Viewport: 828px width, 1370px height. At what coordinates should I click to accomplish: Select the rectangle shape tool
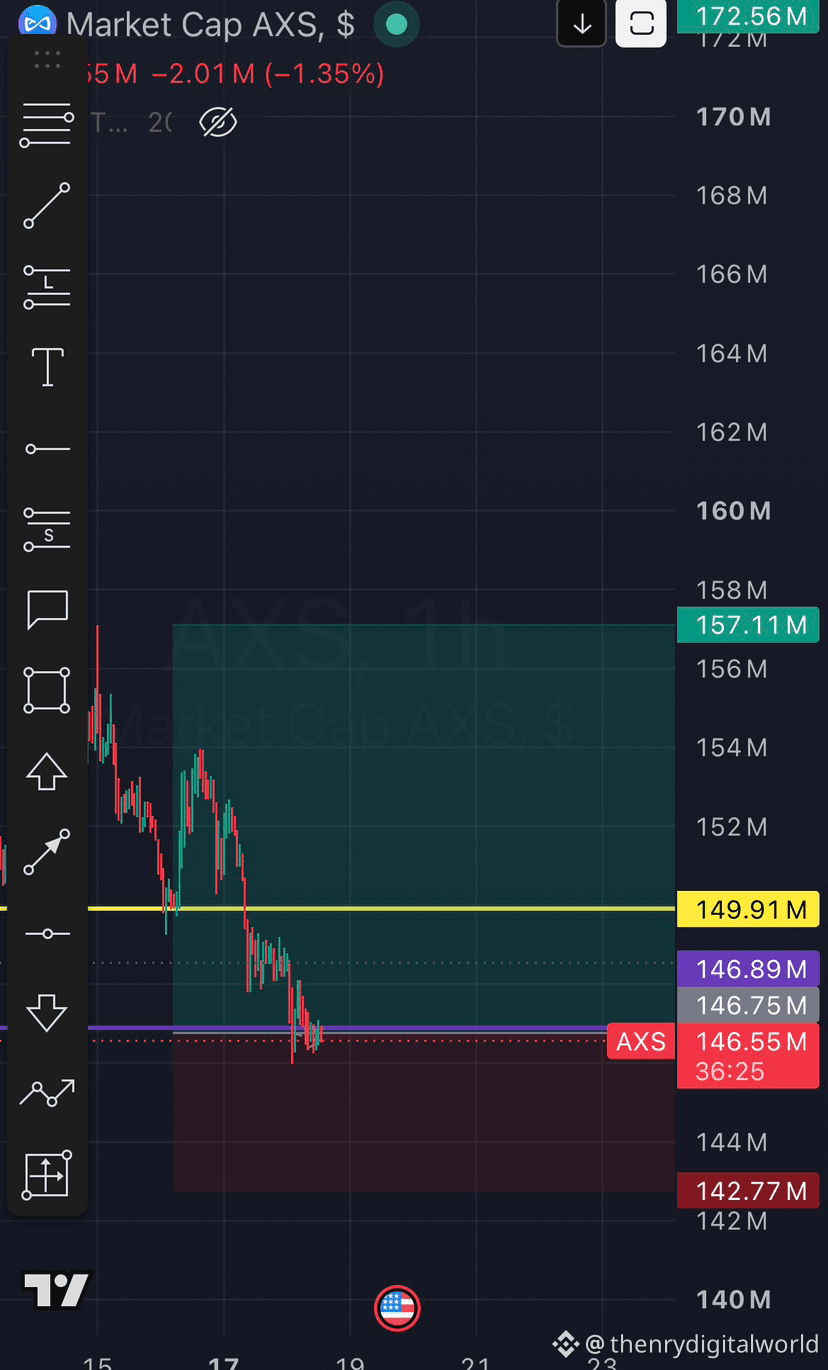[47, 690]
